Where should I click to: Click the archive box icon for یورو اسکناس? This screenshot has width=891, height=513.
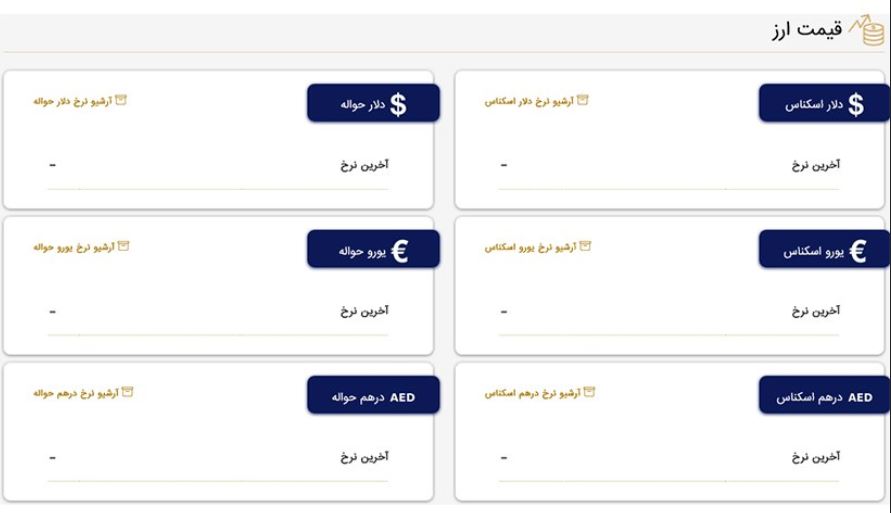[585, 246]
